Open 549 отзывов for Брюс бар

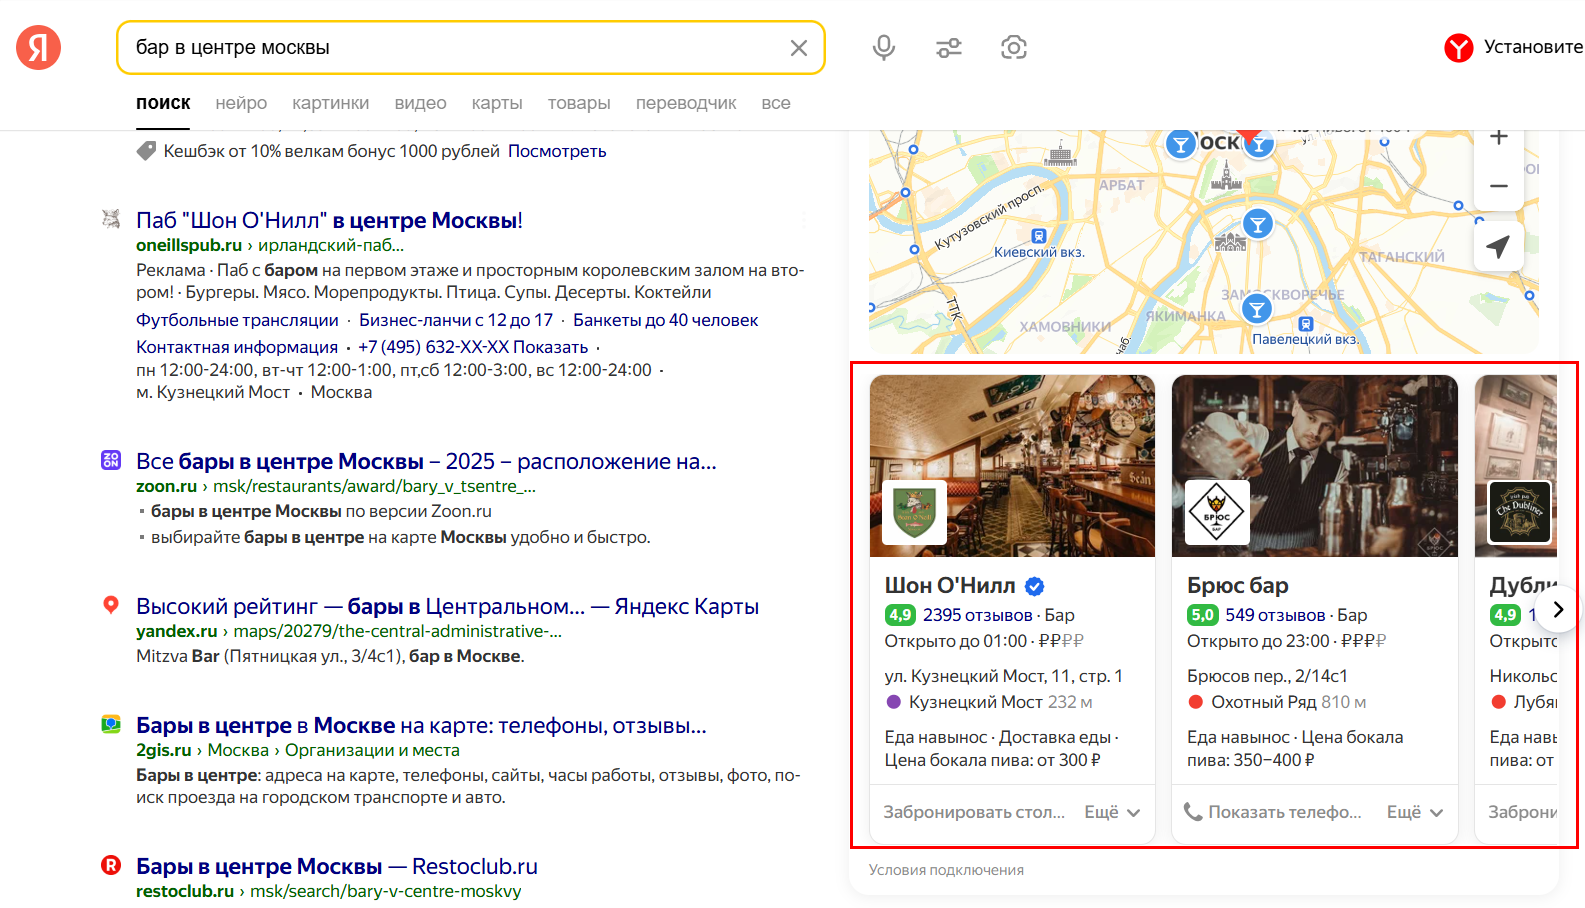(1275, 615)
